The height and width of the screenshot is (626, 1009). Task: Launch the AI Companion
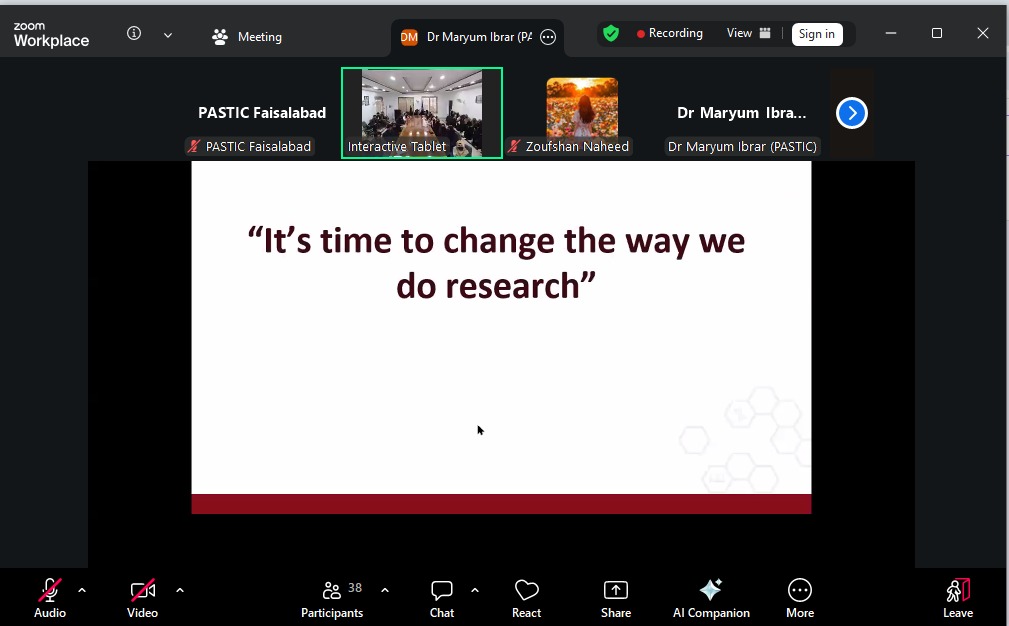pyautogui.click(x=711, y=596)
